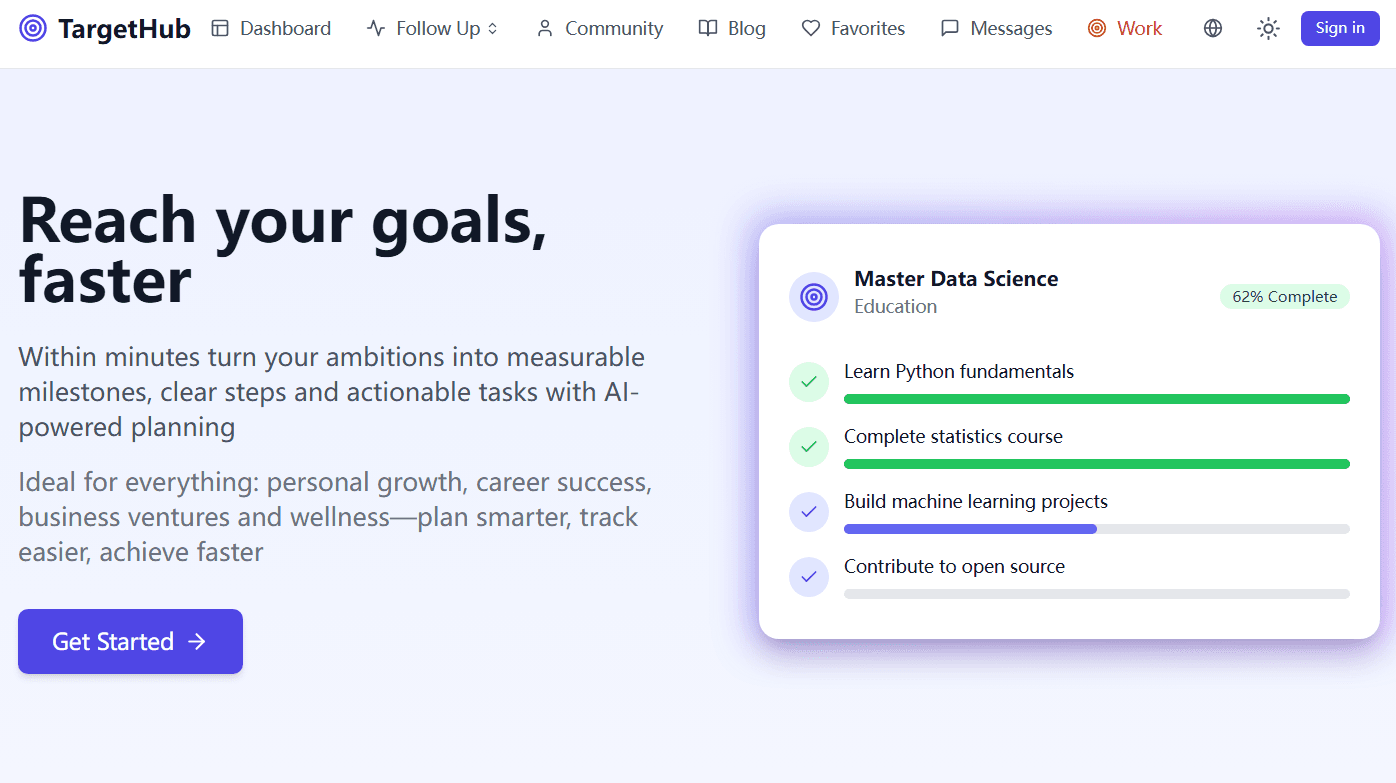
Task: Click the Get Started button
Action: 130,641
